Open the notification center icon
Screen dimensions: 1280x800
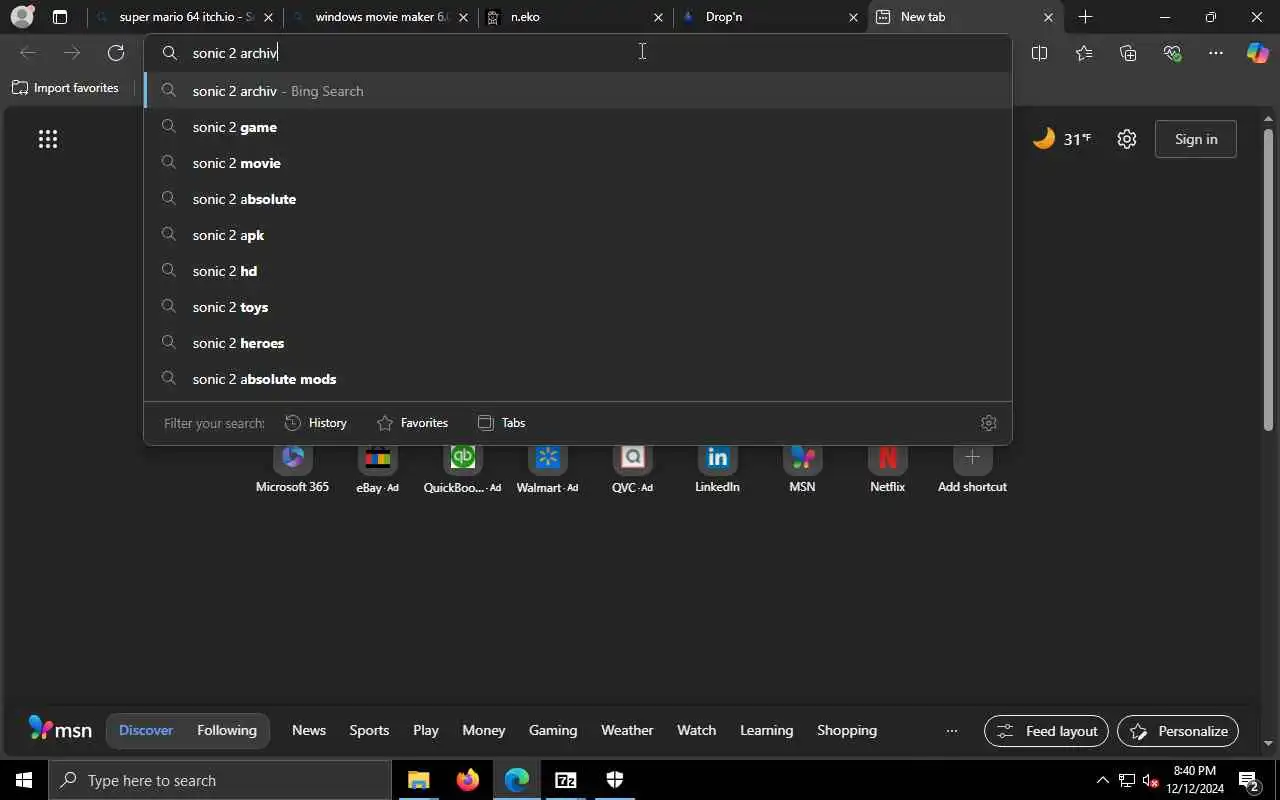coord(1249,780)
